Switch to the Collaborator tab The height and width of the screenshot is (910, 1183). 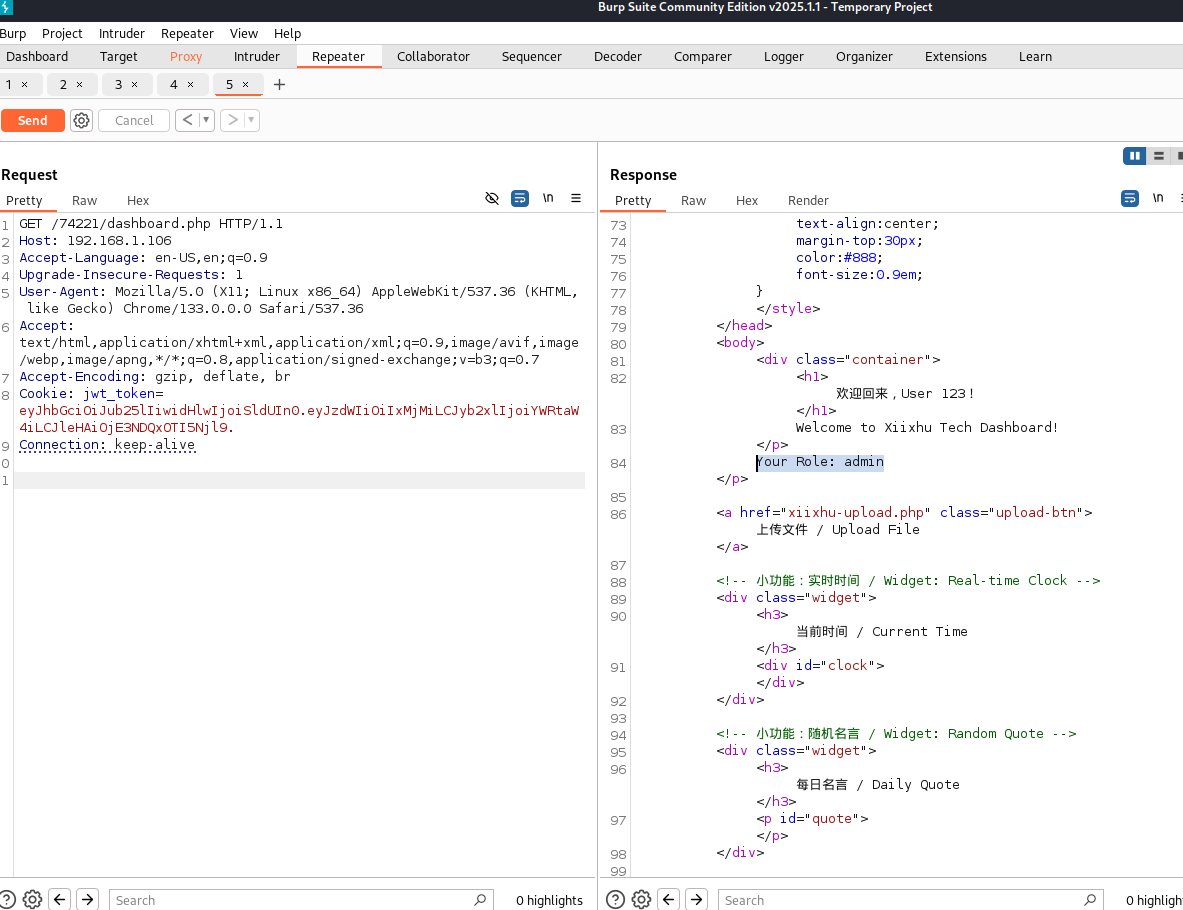point(433,57)
